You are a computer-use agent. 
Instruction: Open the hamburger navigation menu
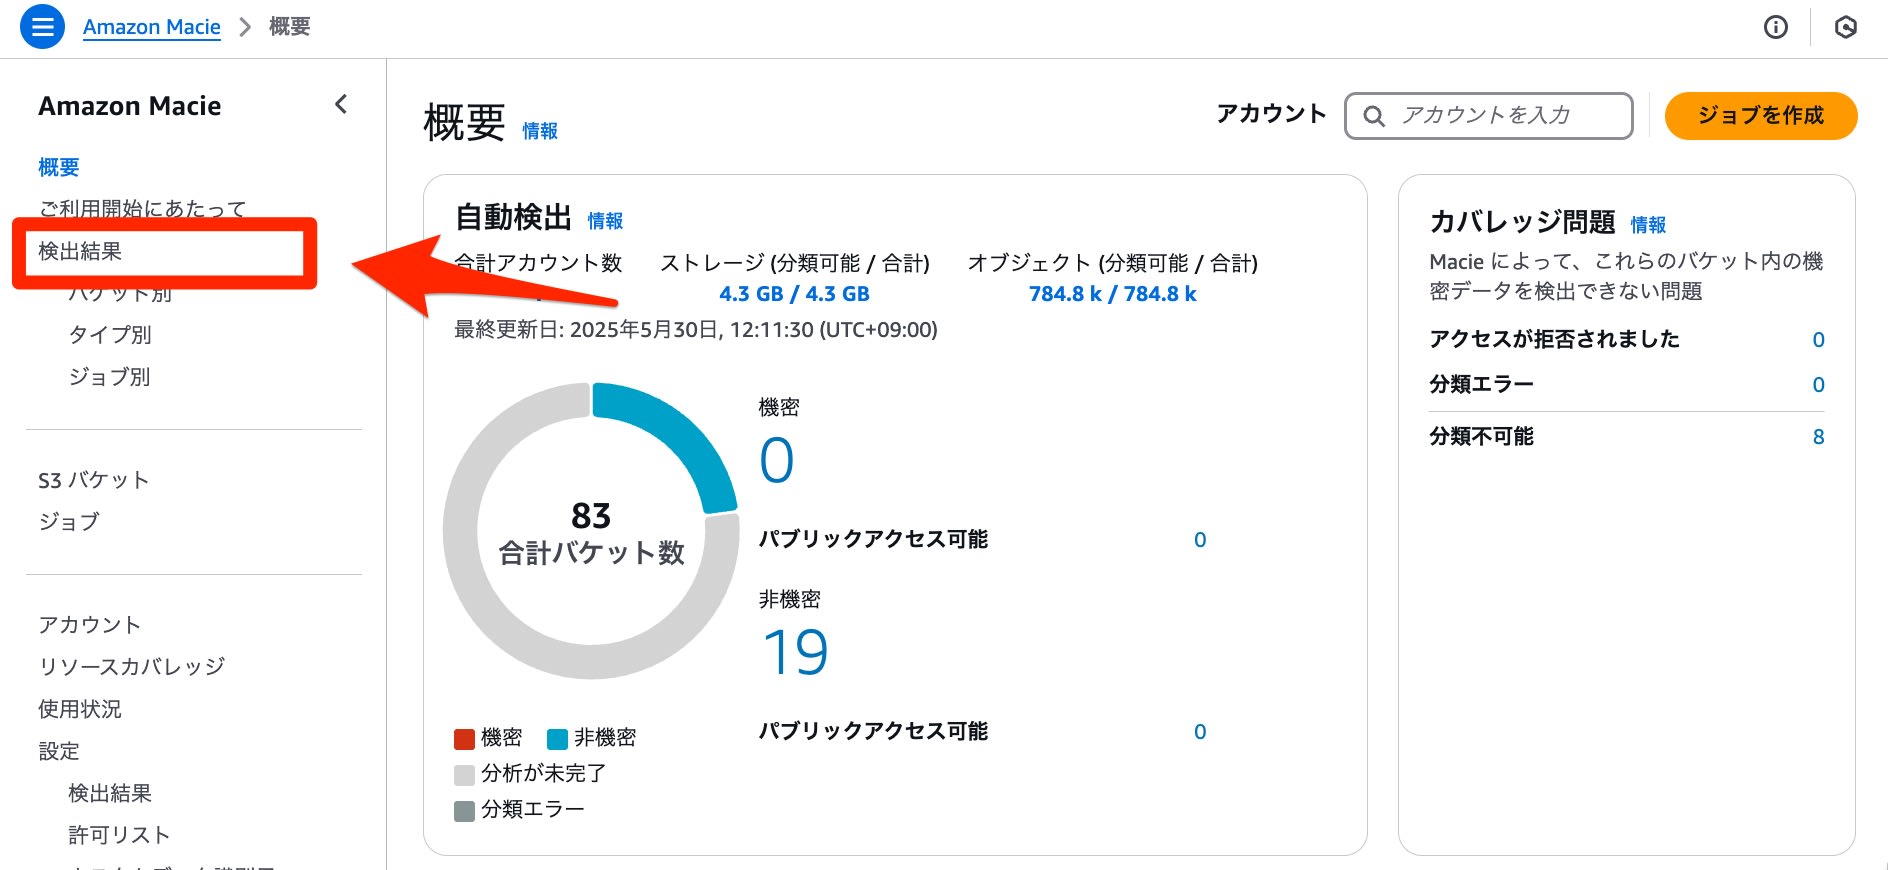pyautogui.click(x=42, y=27)
